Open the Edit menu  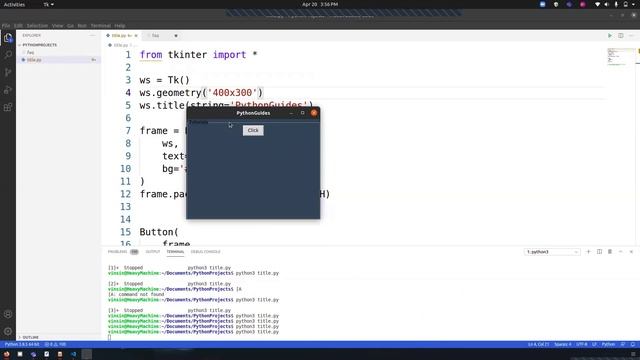click(18, 26)
